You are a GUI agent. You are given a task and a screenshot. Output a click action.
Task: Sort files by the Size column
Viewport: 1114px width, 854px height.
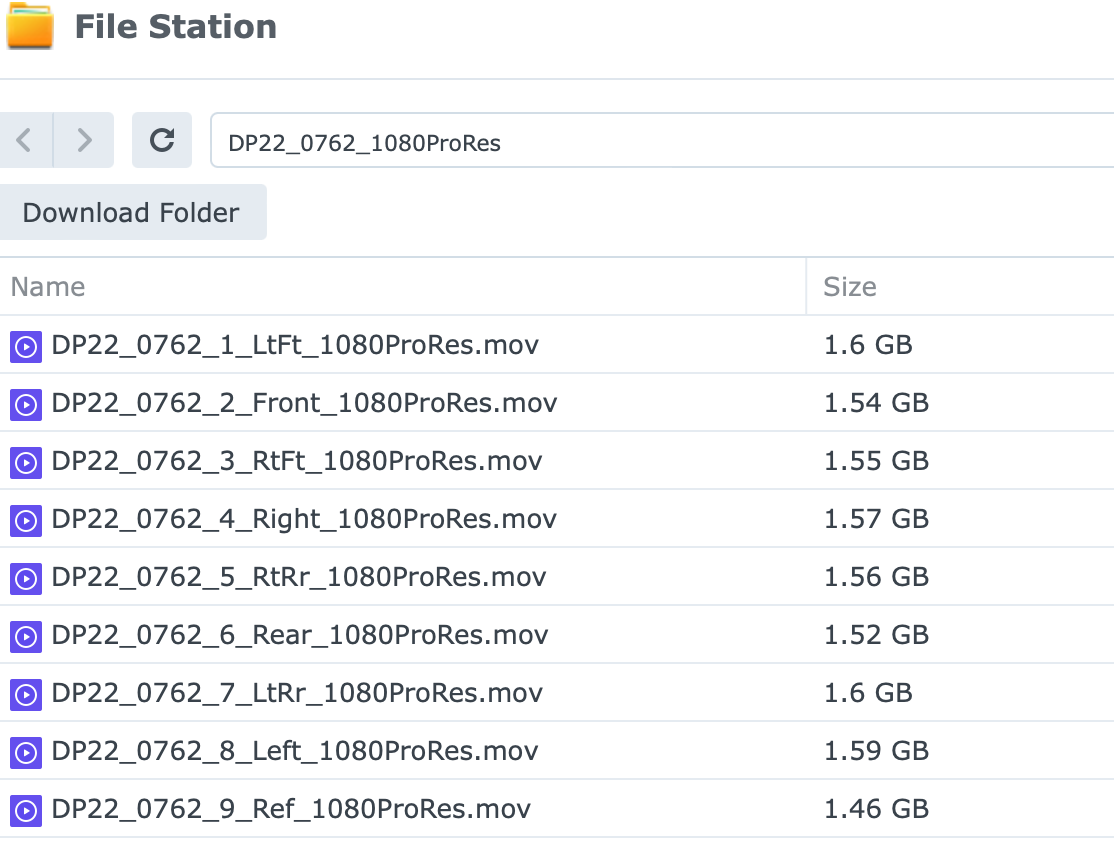pos(849,286)
